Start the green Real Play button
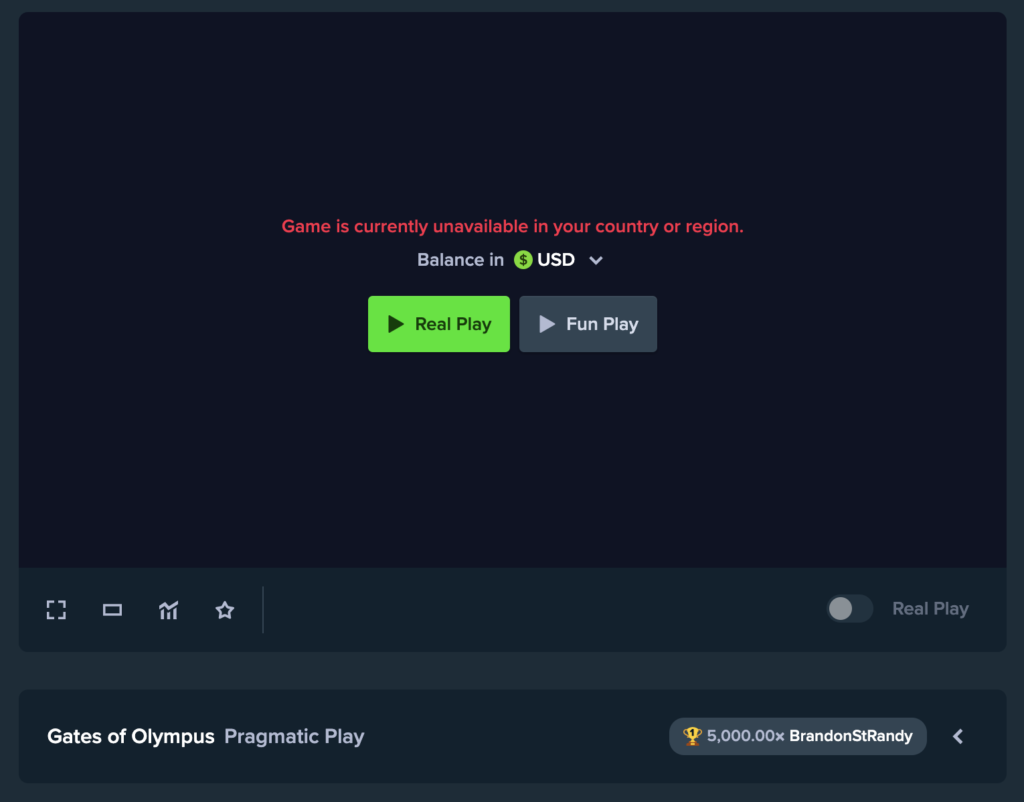Screen dimensions: 1024x802 (x=439, y=324)
